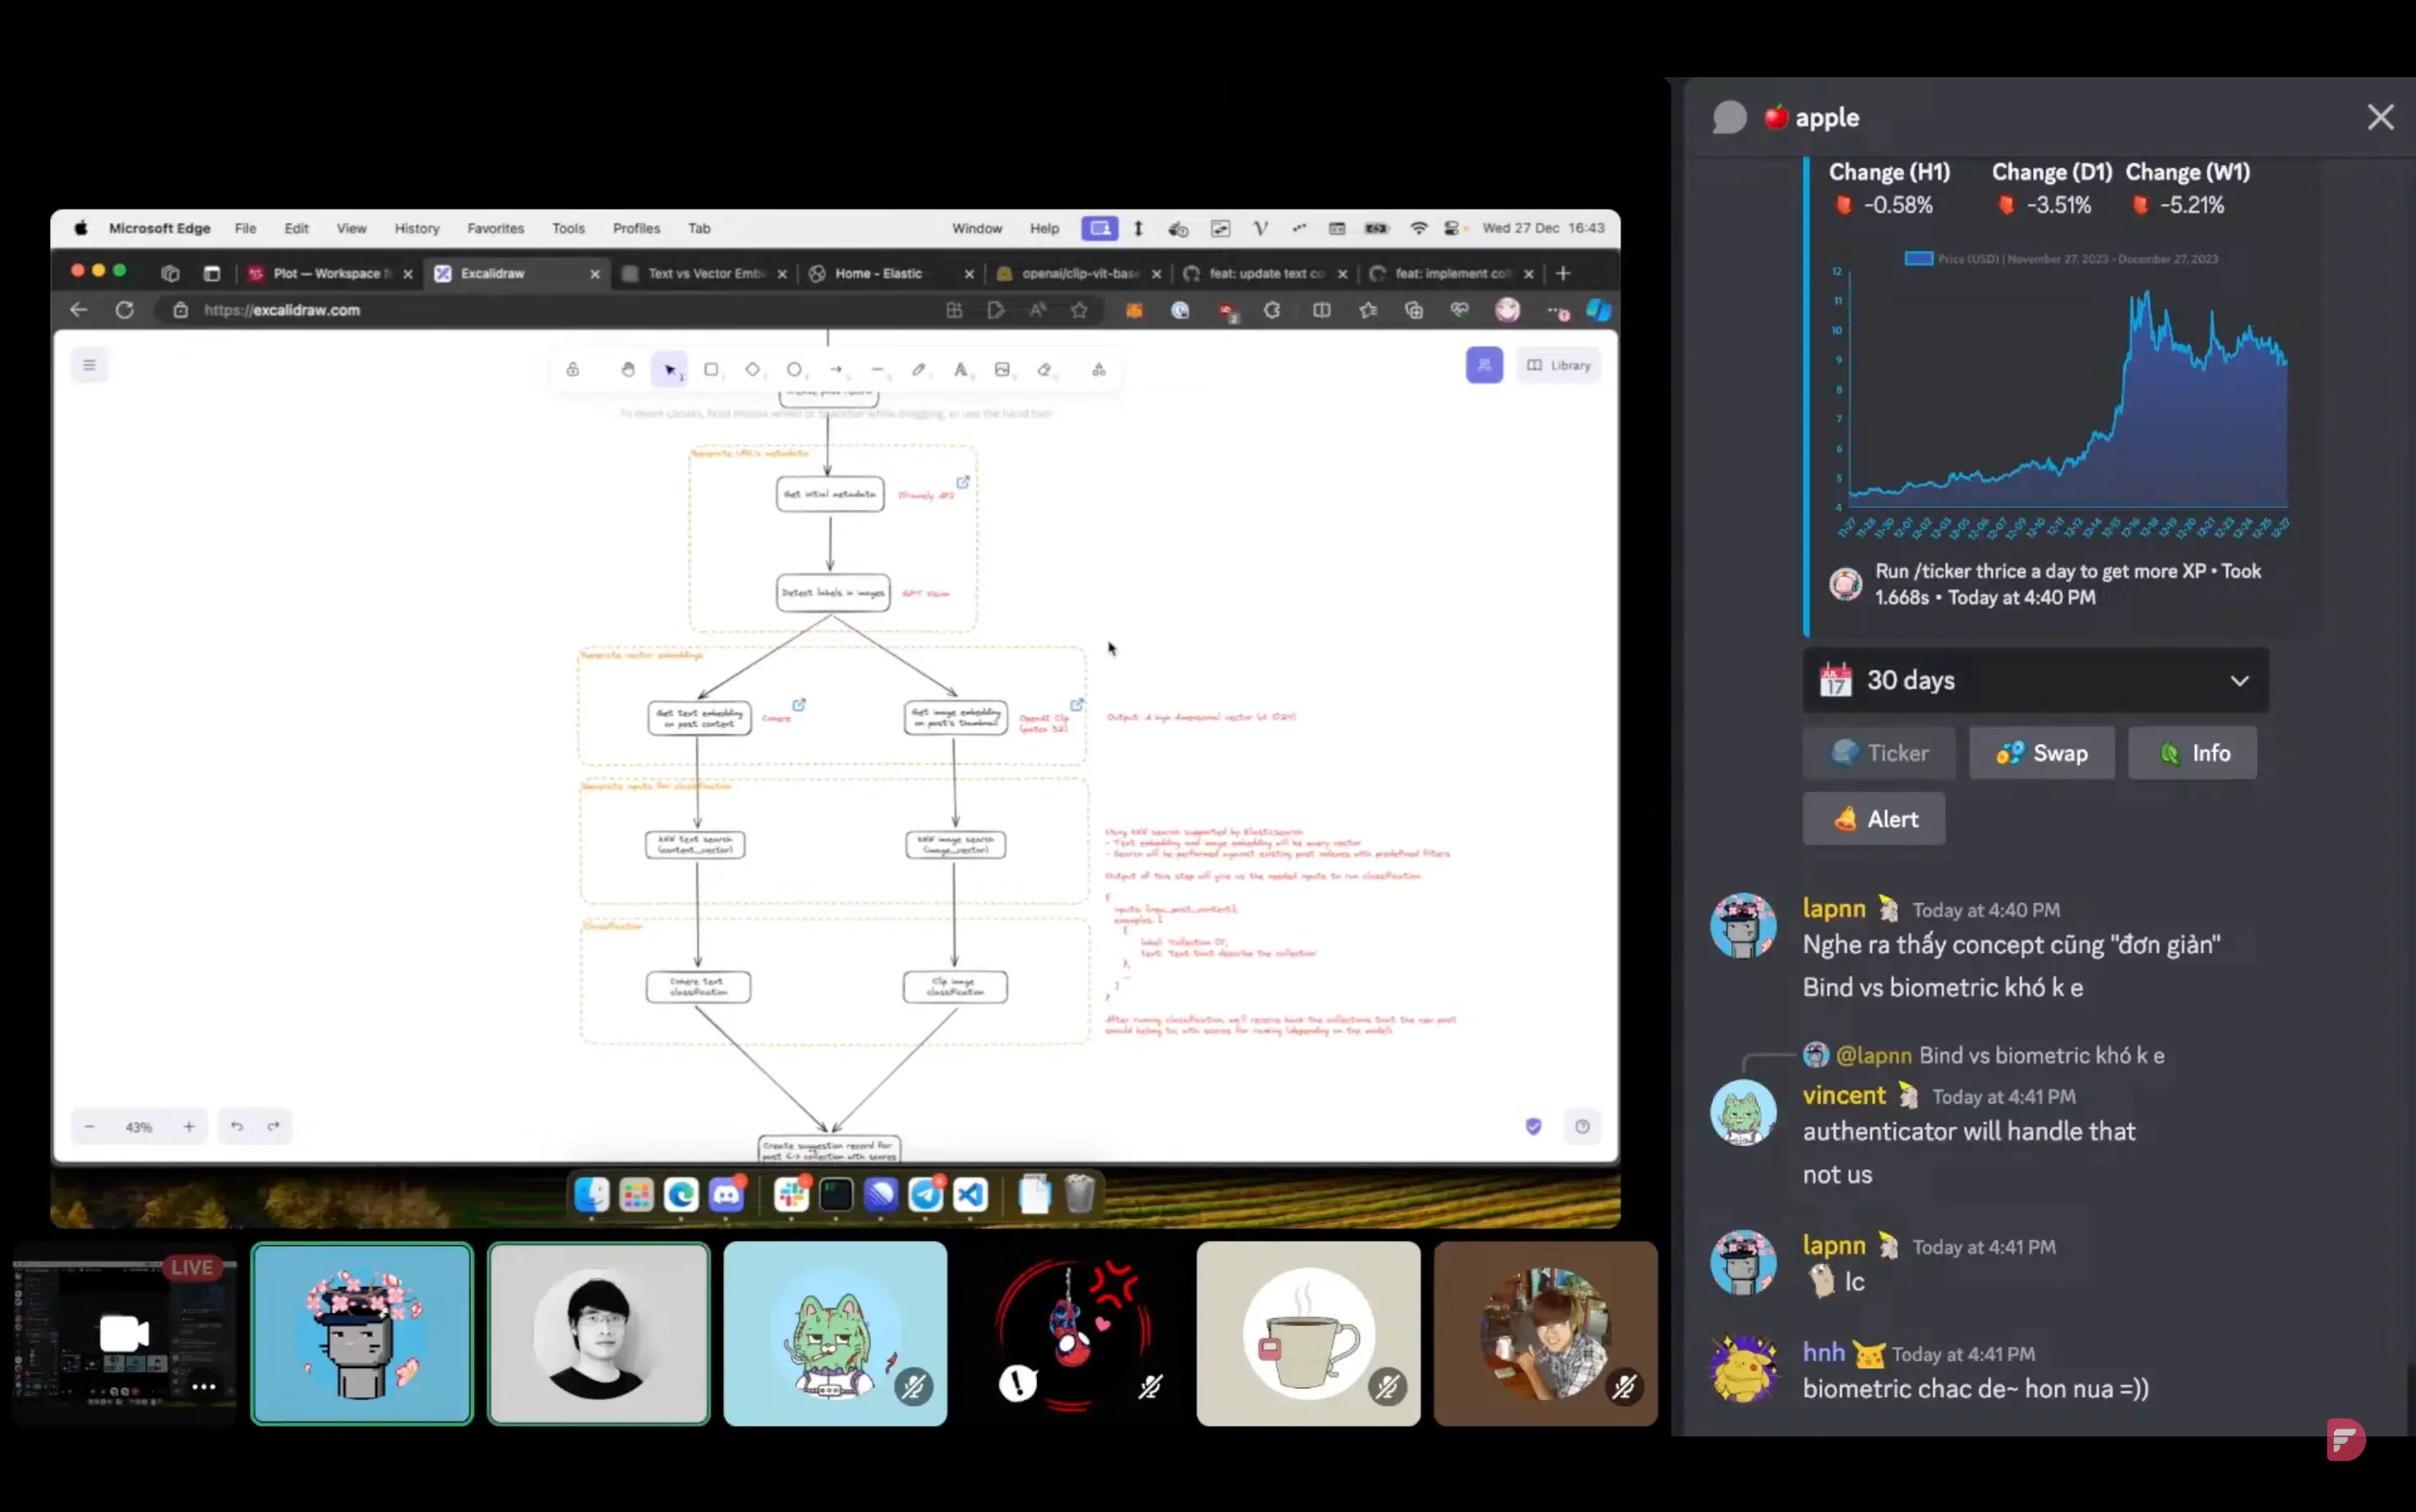The height and width of the screenshot is (1512, 2416).
Task: Select the Excalidraw insert image tool
Action: pyautogui.click(x=1002, y=369)
